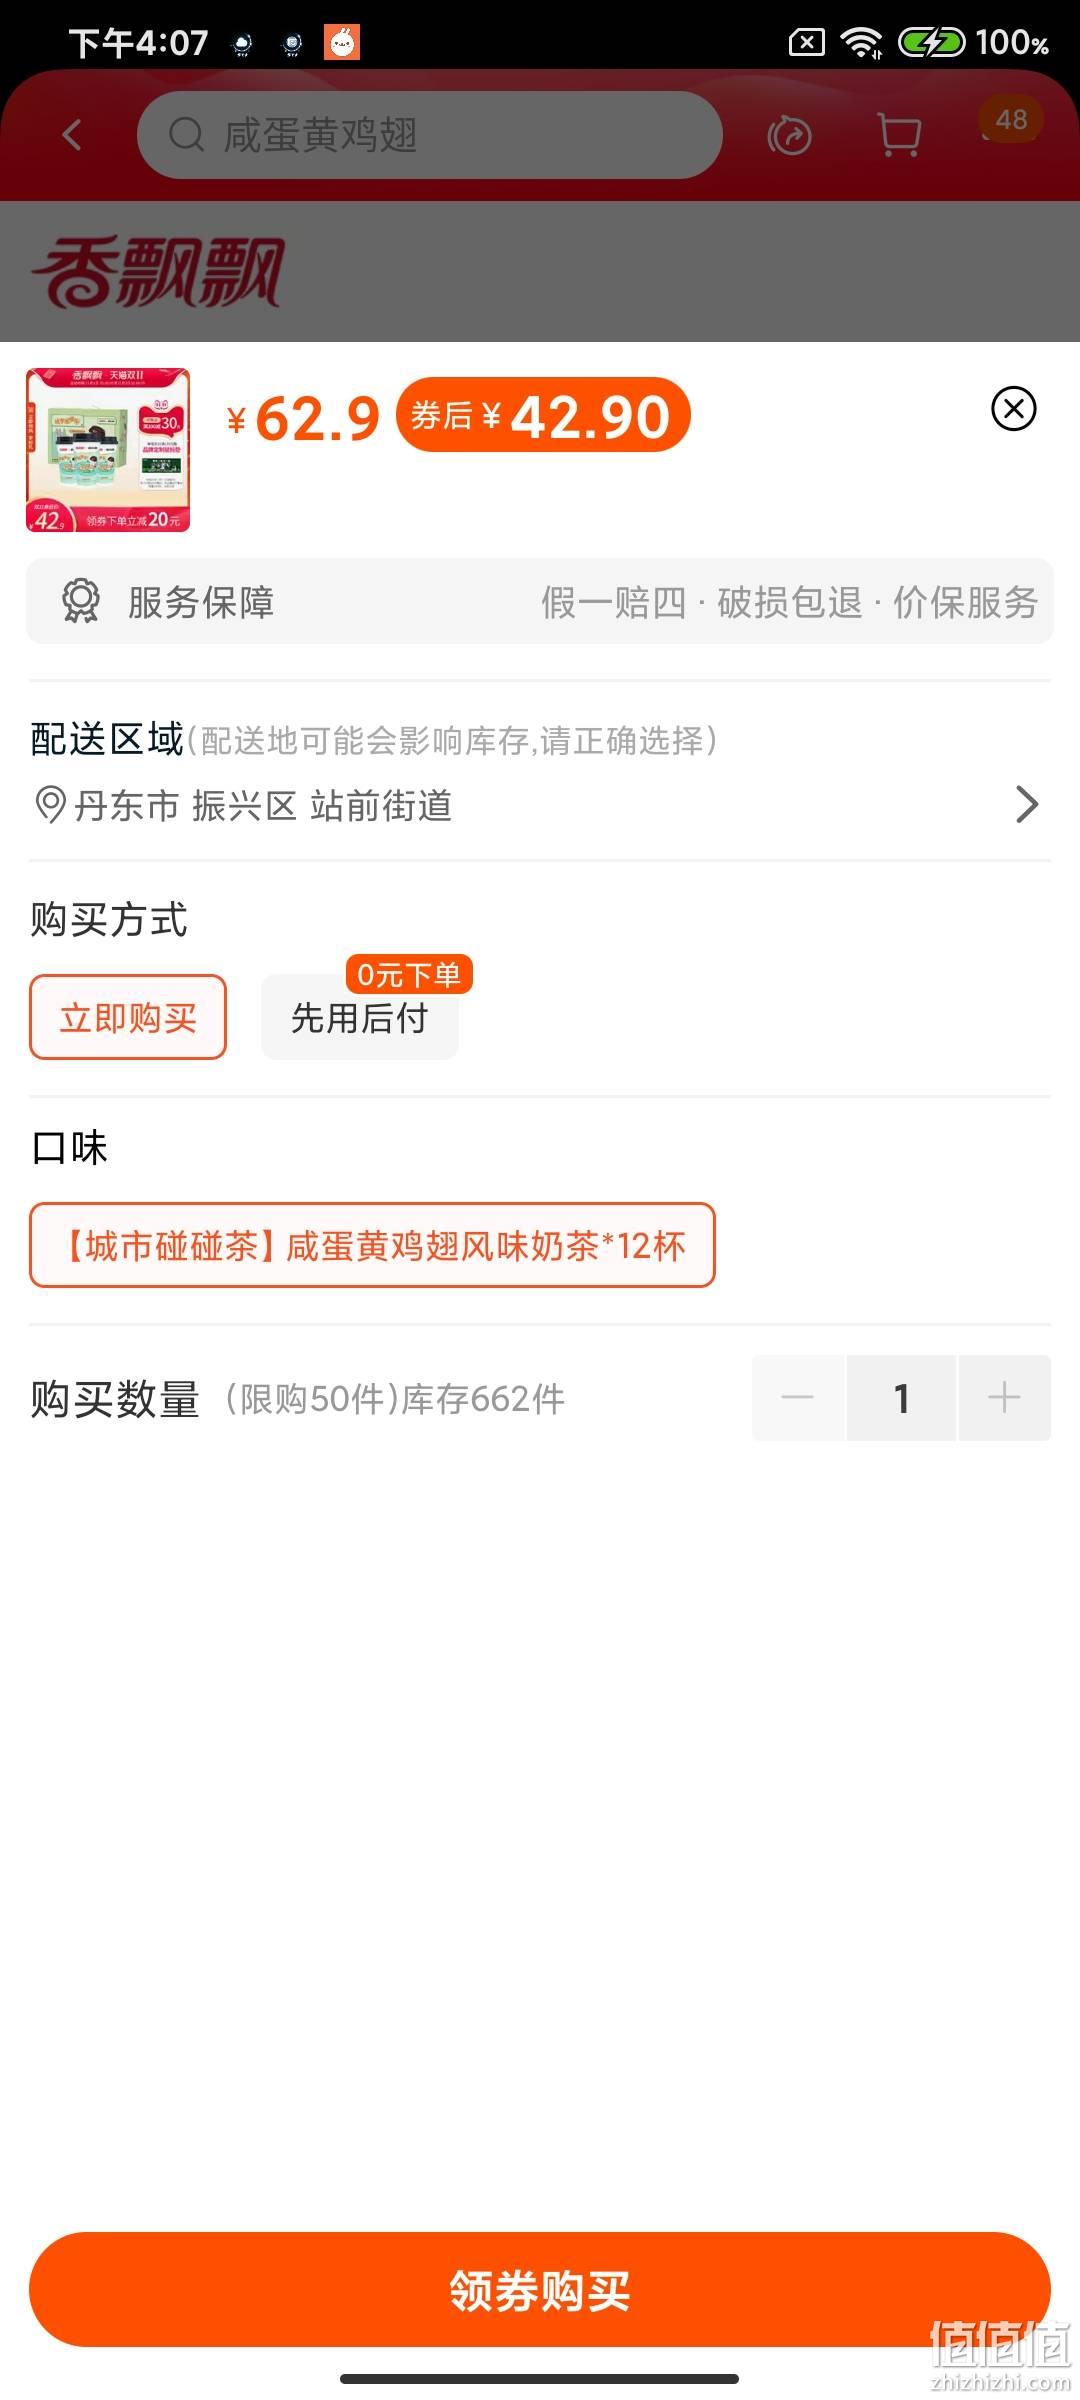This screenshot has height=2400, width=1080.
Task: Decrease purchase quantity with minus
Action: click(x=798, y=1397)
